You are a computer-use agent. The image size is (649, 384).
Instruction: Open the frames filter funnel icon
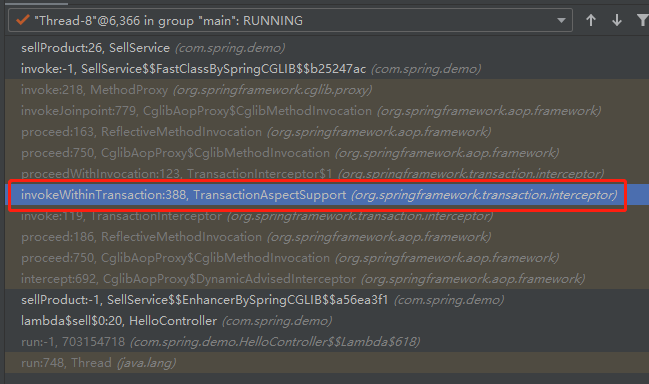pyautogui.click(x=643, y=20)
